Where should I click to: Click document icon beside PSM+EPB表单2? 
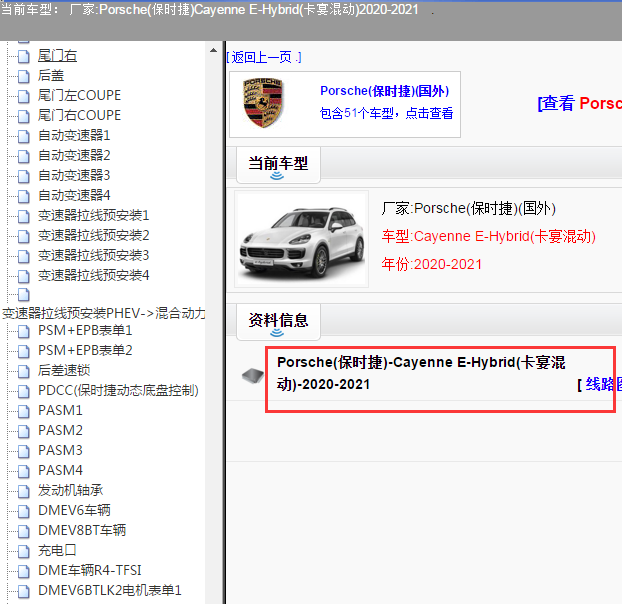pos(24,351)
